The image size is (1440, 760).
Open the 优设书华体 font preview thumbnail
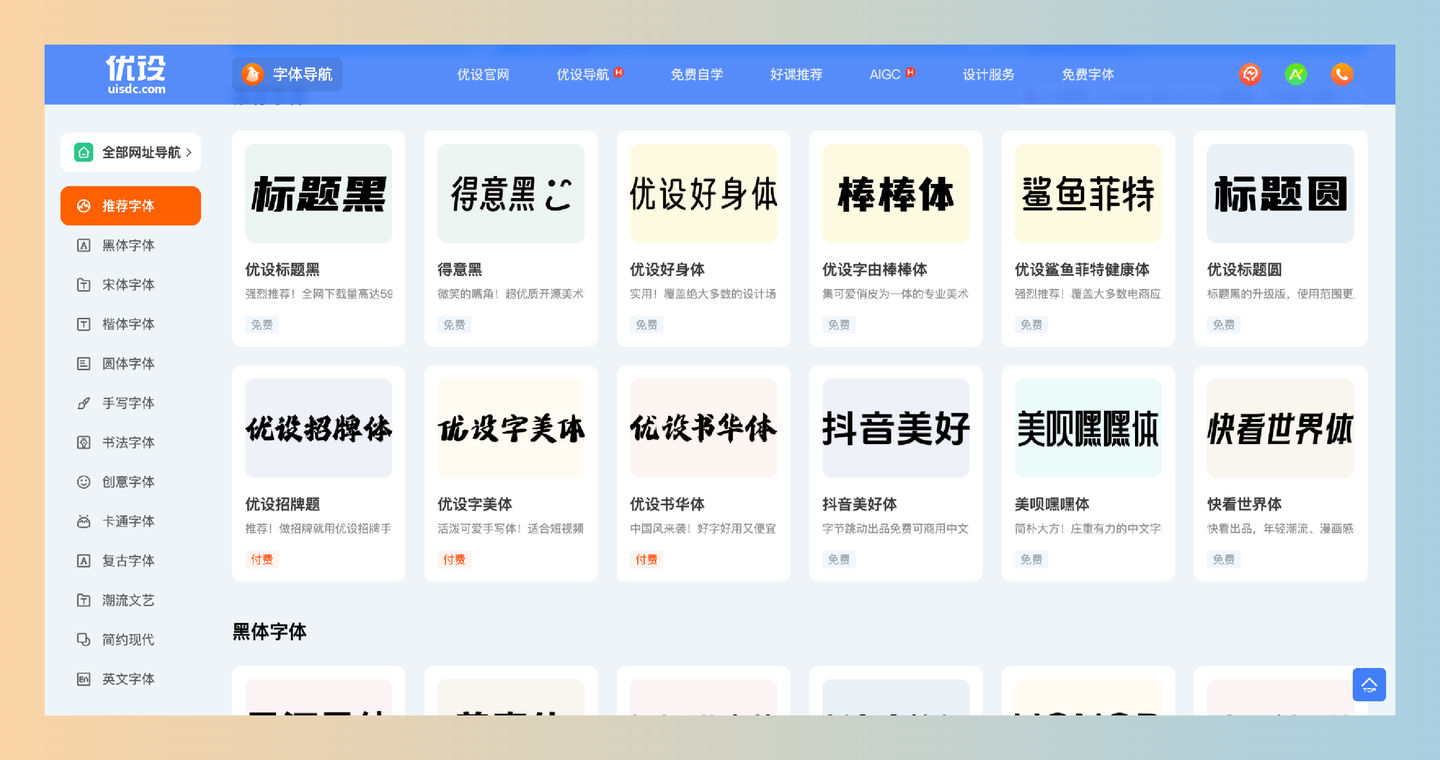703,428
